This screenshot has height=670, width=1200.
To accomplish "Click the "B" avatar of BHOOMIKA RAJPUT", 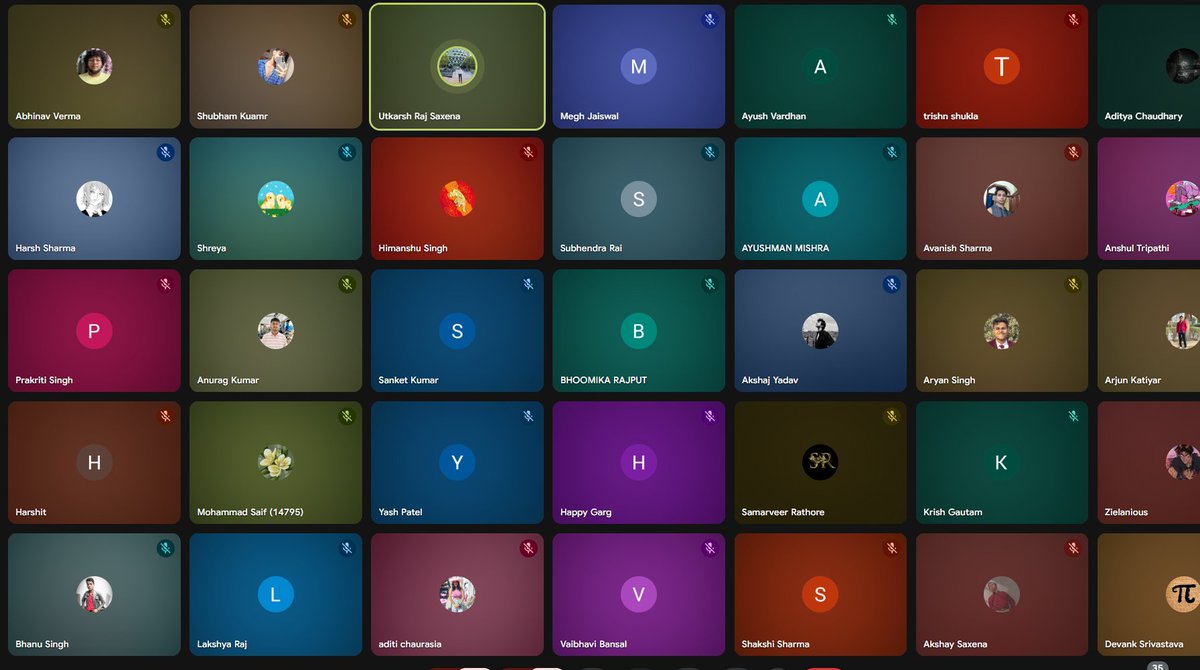I will [638, 331].
